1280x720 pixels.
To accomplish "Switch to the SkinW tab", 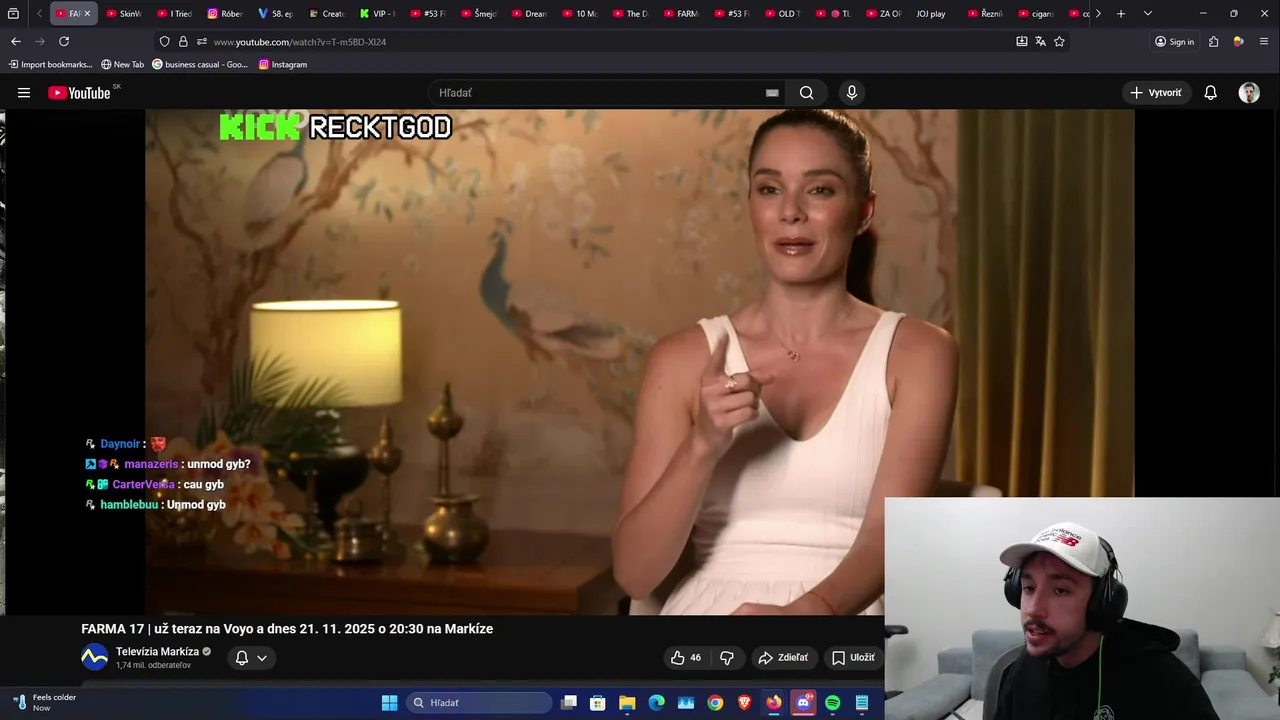I will [x=124, y=14].
